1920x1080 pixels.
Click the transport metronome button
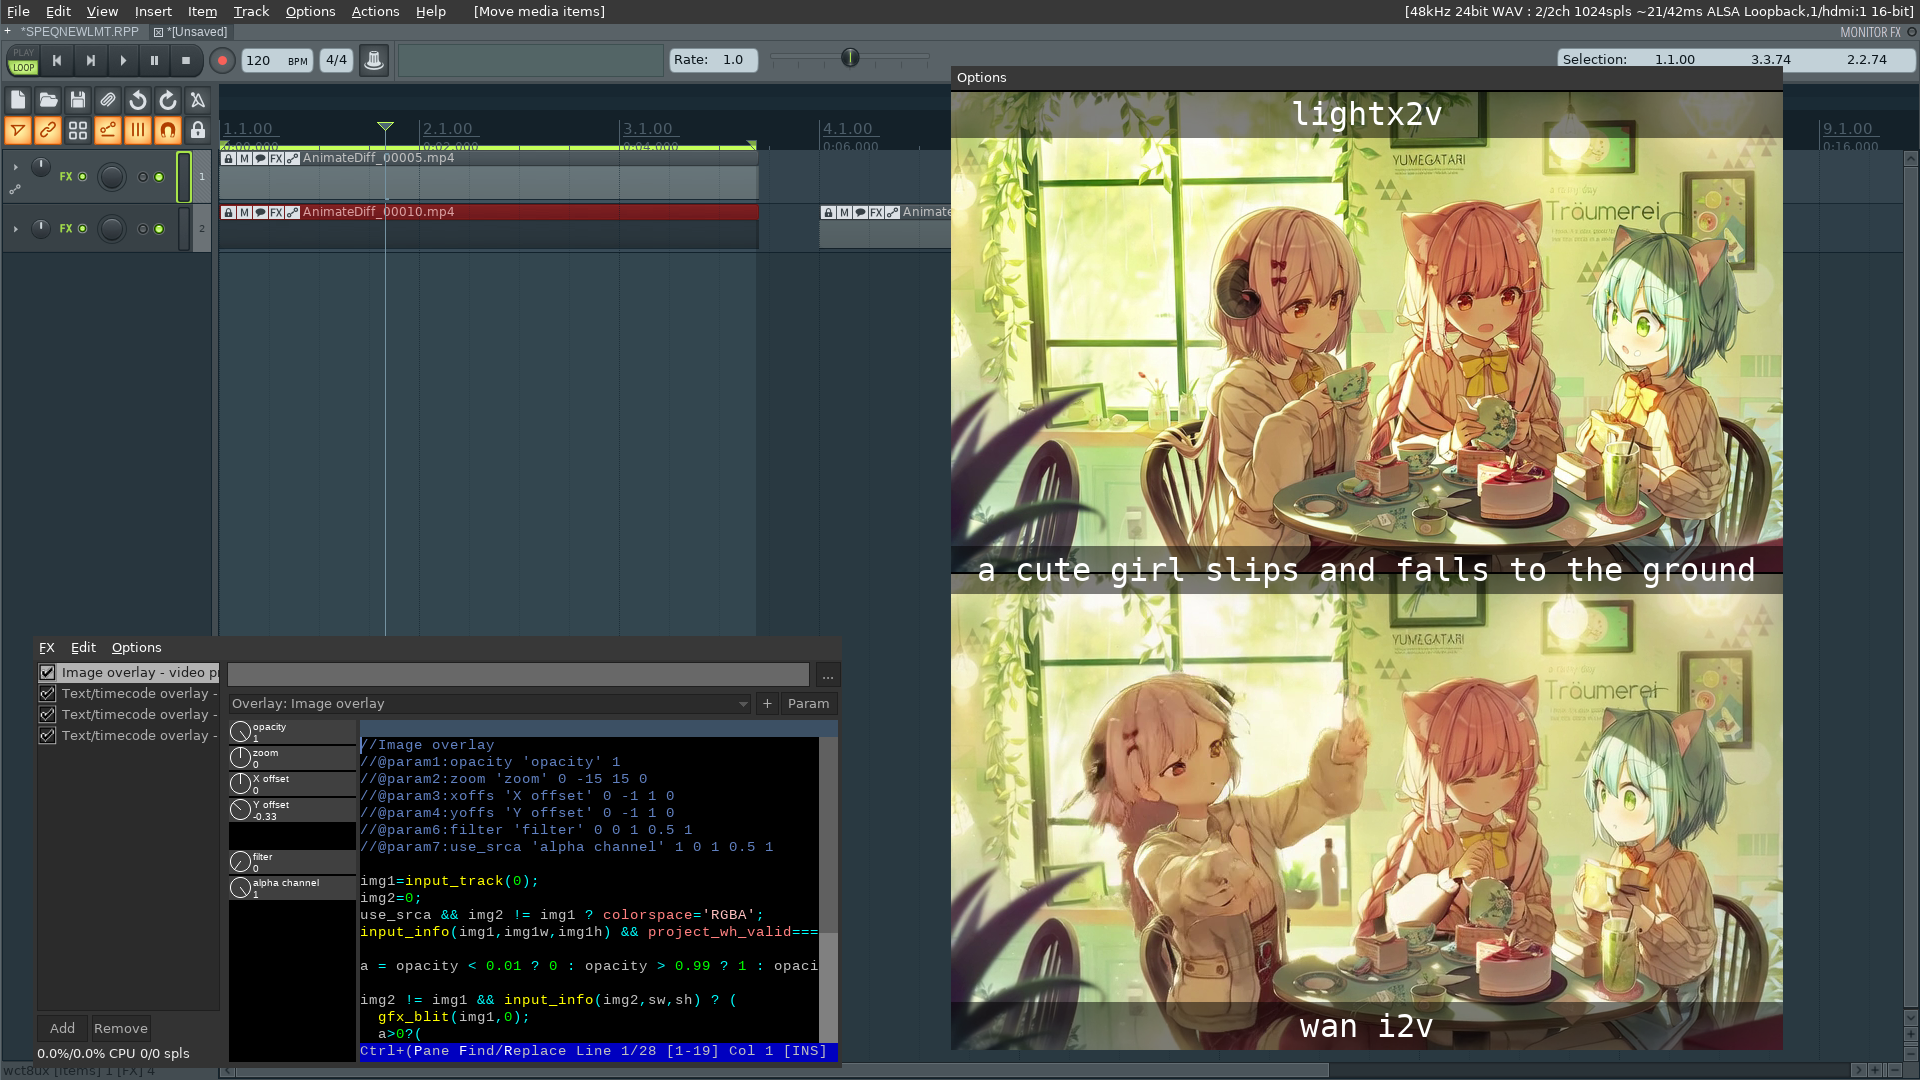pyautogui.click(x=374, y=60)
